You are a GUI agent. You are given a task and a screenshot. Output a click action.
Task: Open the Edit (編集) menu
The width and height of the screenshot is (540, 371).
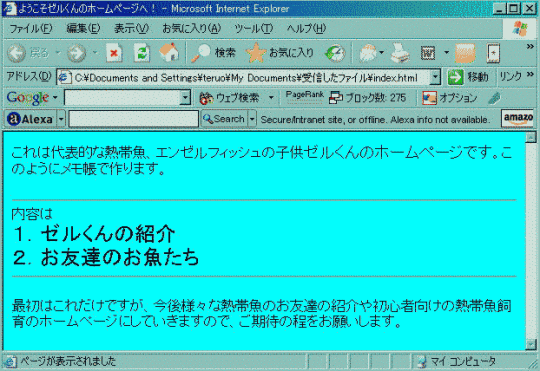pyautogui.click(x=83, y=29)
